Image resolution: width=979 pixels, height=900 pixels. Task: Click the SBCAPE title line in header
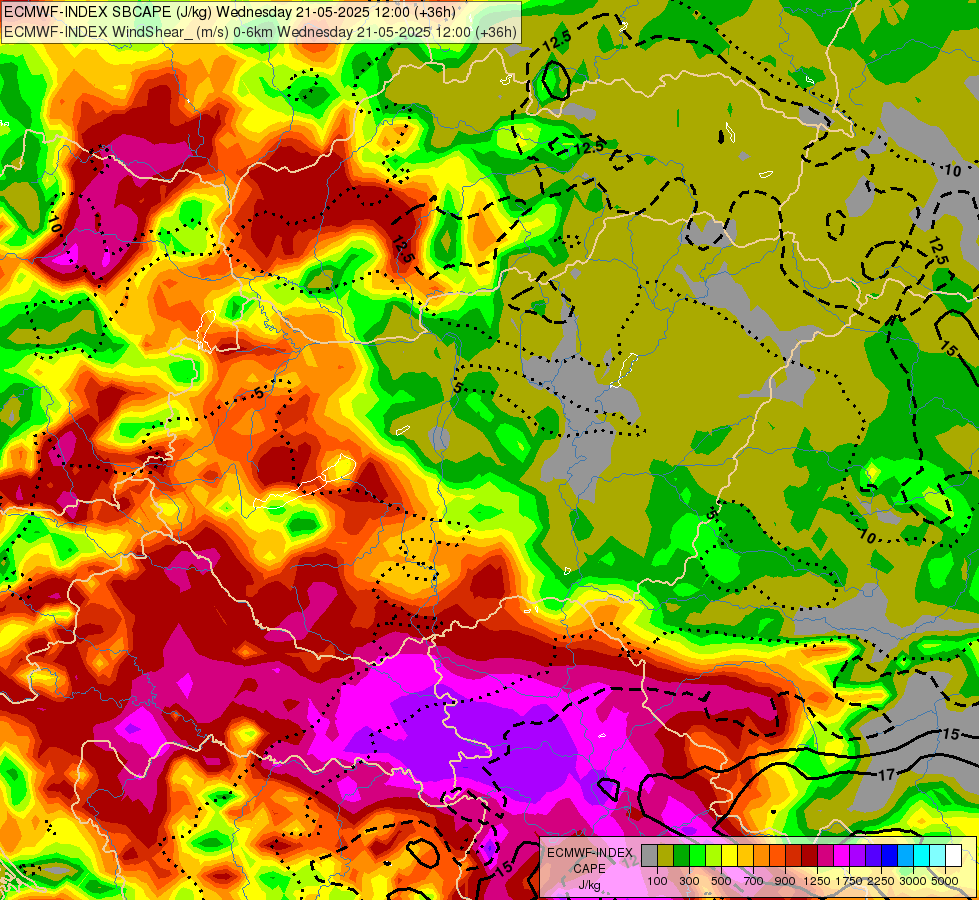pyautogui.click(x=230, y=12)
